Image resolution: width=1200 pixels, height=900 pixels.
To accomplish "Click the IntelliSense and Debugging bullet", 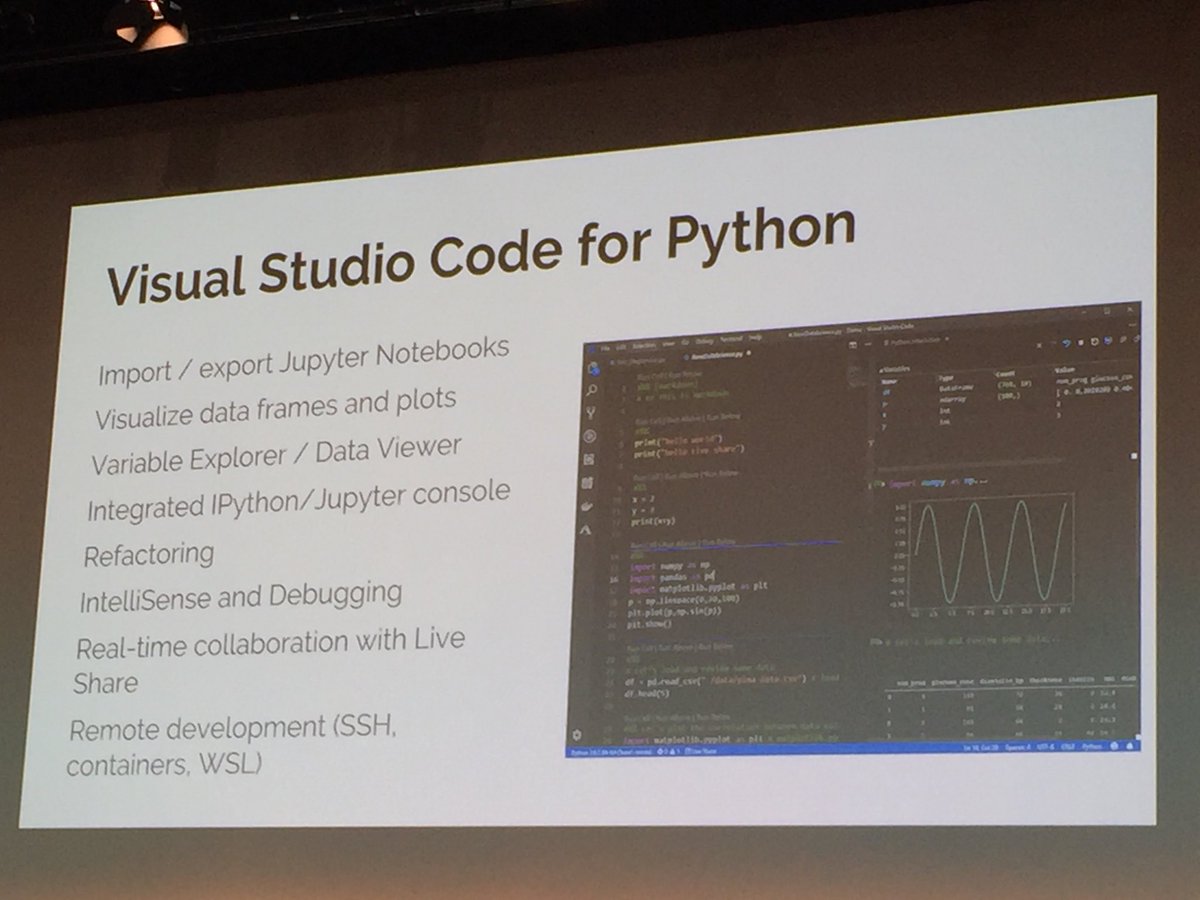I will (241, 598).
